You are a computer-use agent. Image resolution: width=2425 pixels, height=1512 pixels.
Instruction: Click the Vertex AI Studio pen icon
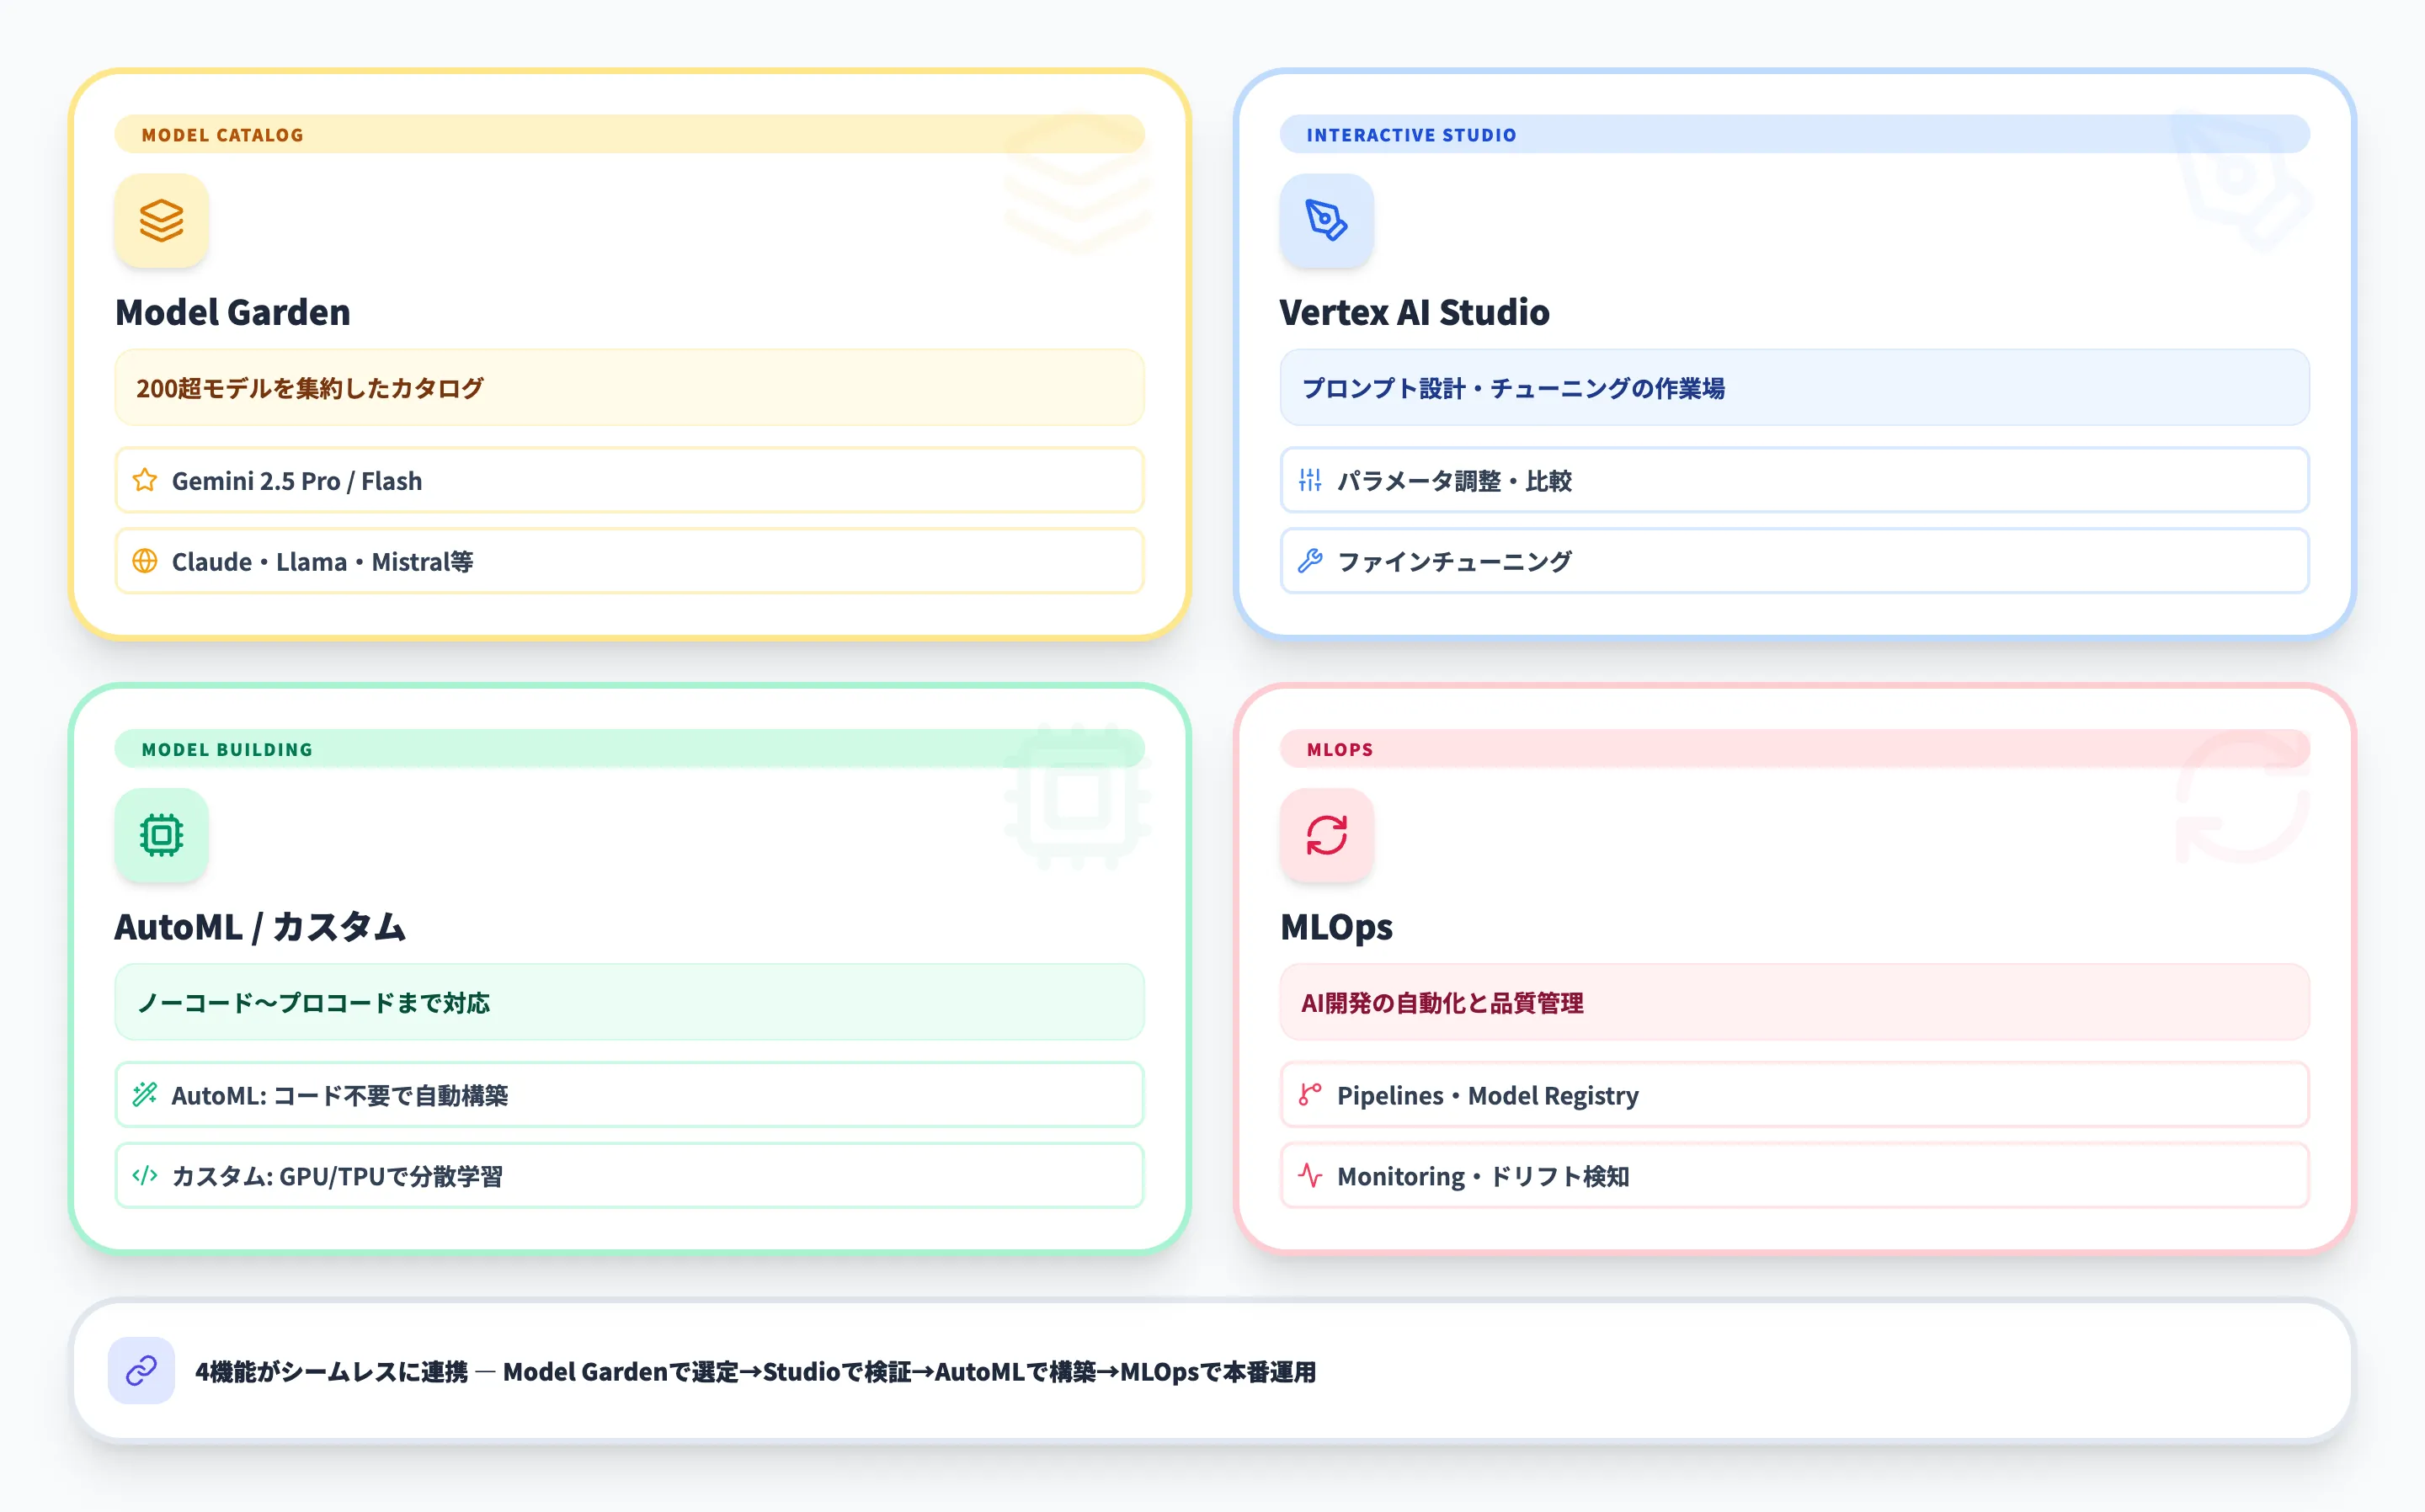tap(1326, 221)
